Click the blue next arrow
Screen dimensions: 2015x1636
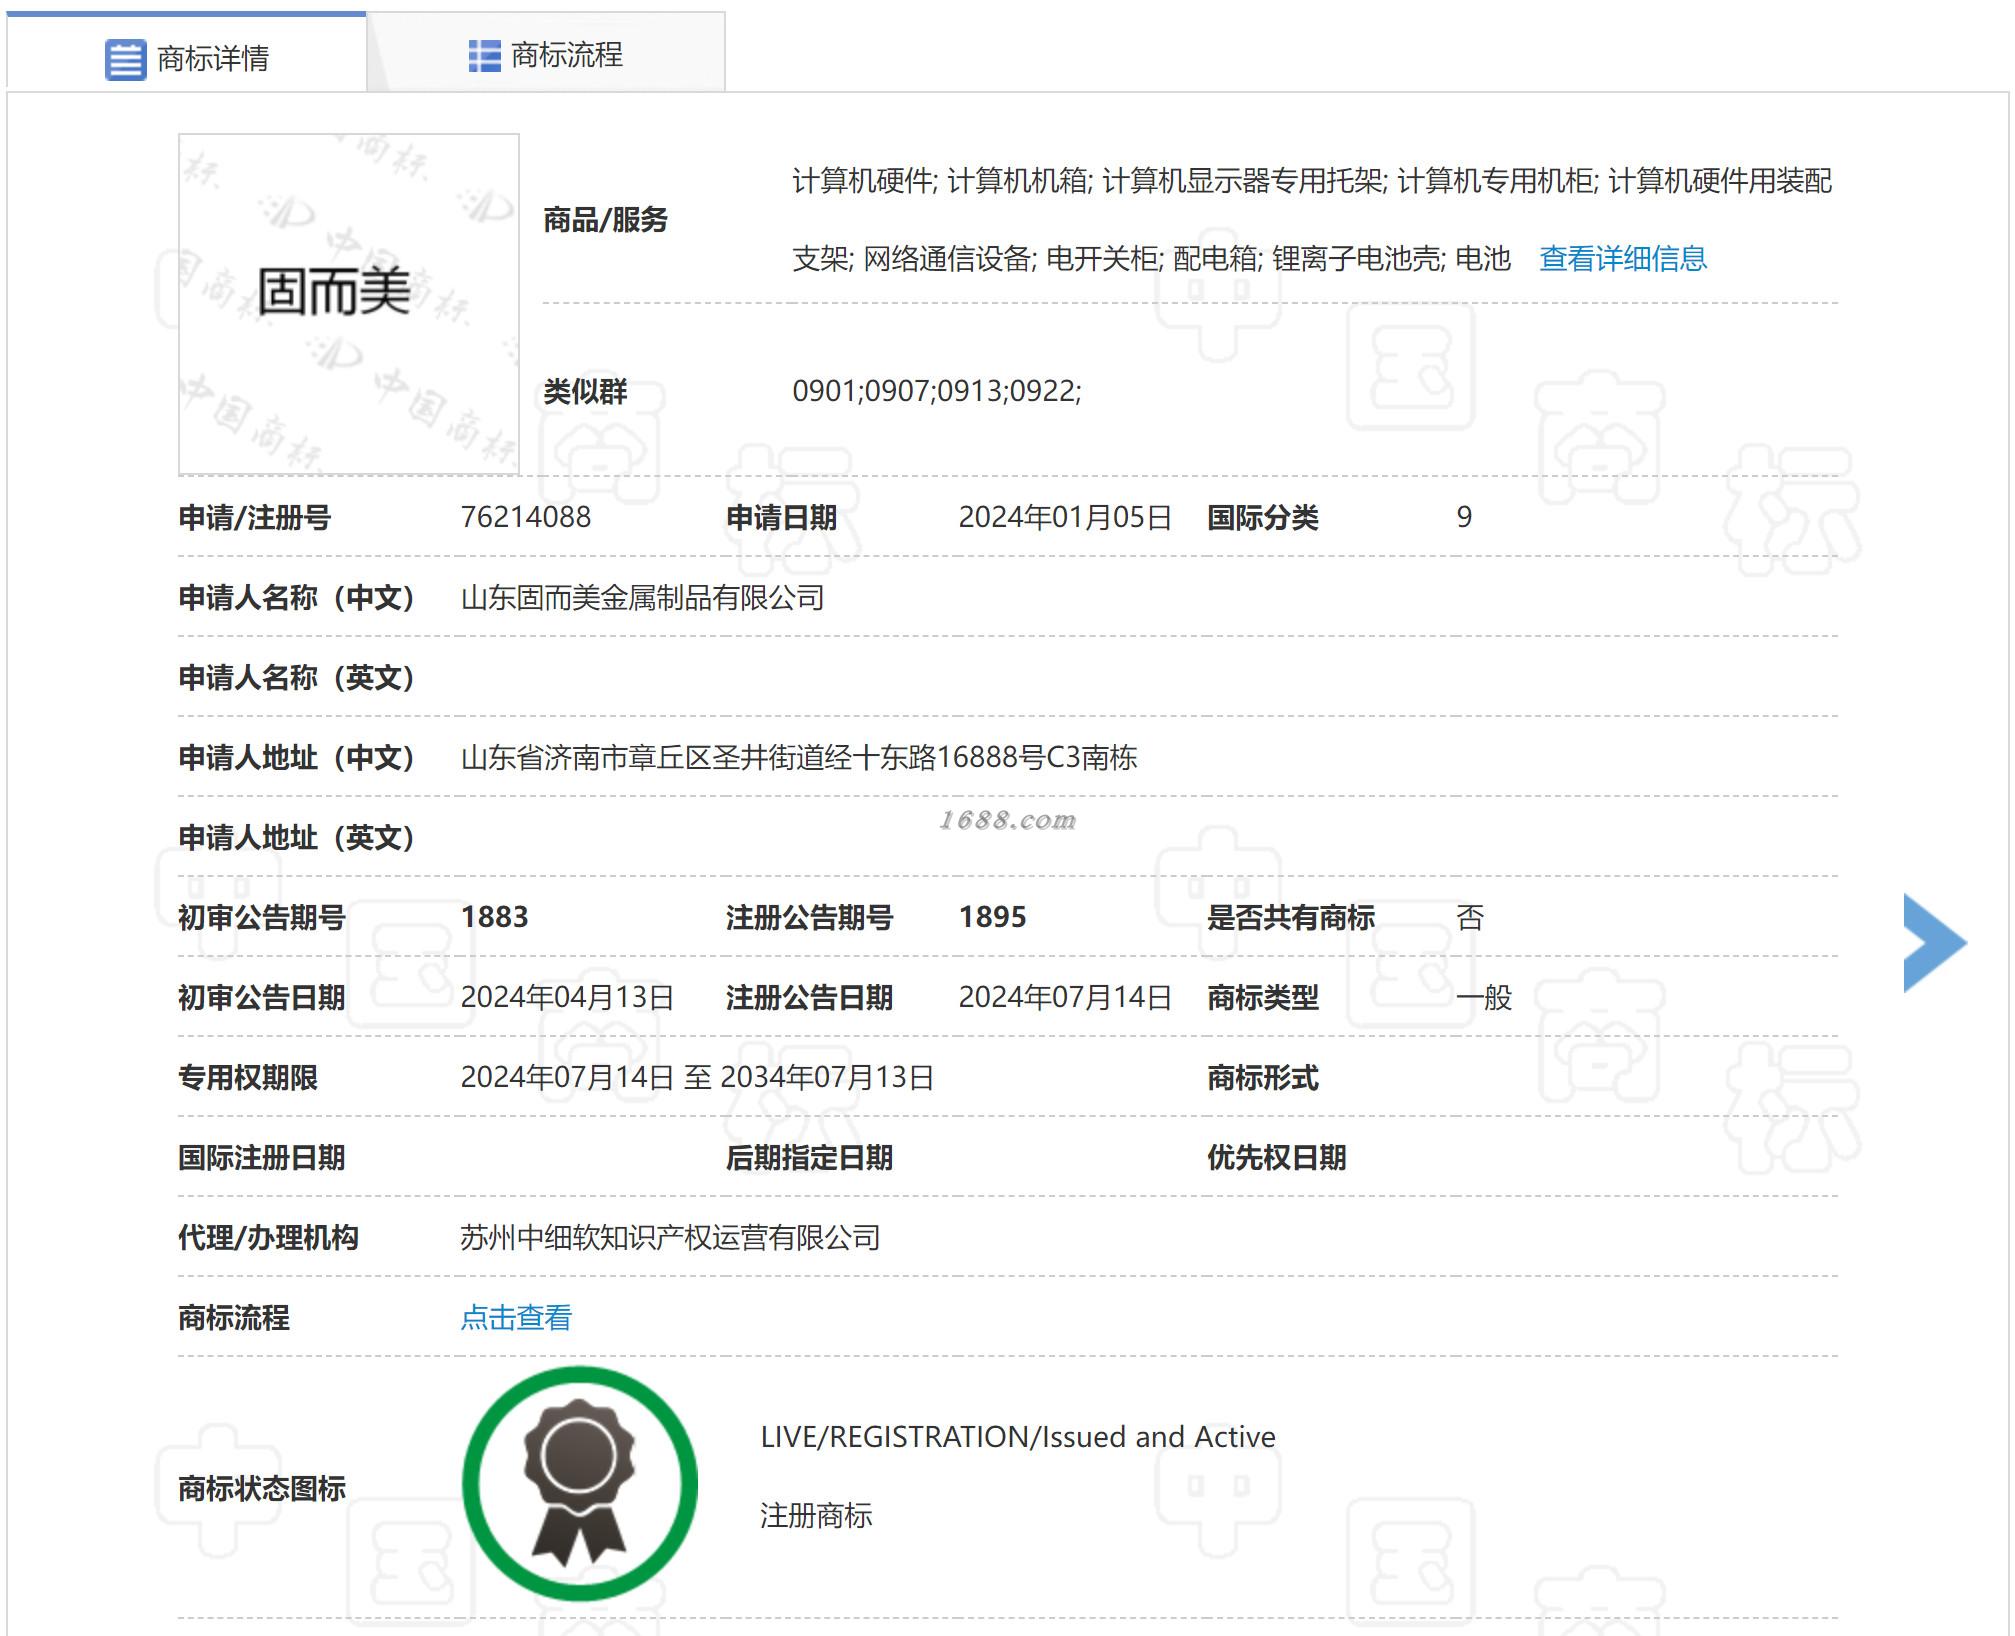(1934, 942)
